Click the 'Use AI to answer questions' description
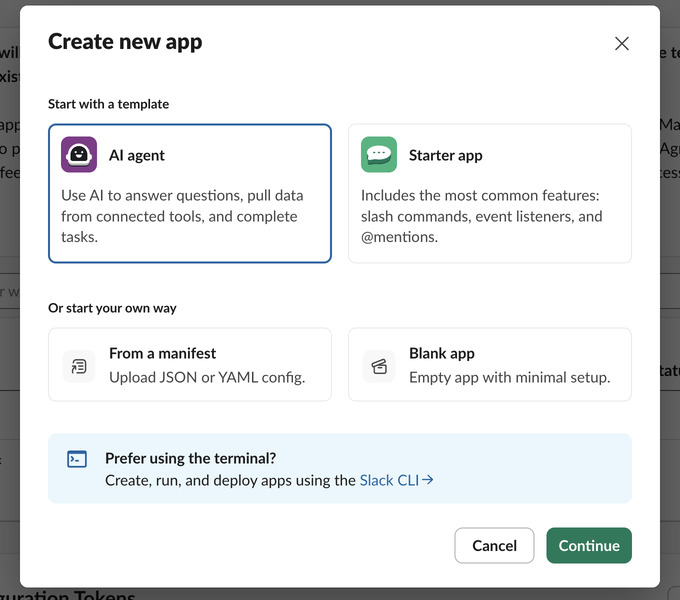Viewport: 680px width, 600px height. [182, 216]
